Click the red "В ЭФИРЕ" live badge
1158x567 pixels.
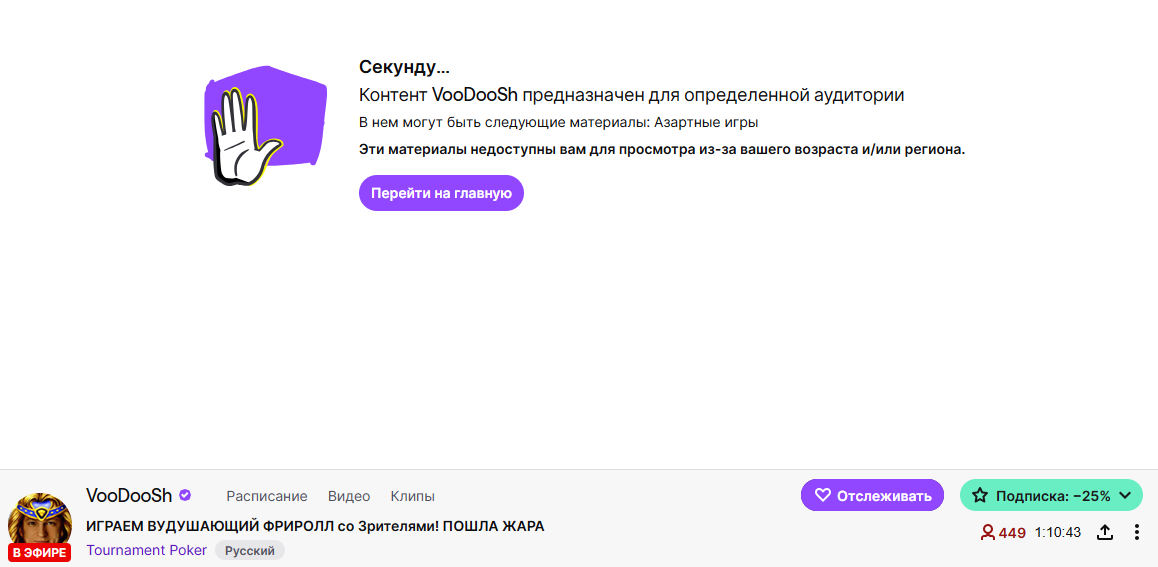point(40,552)
